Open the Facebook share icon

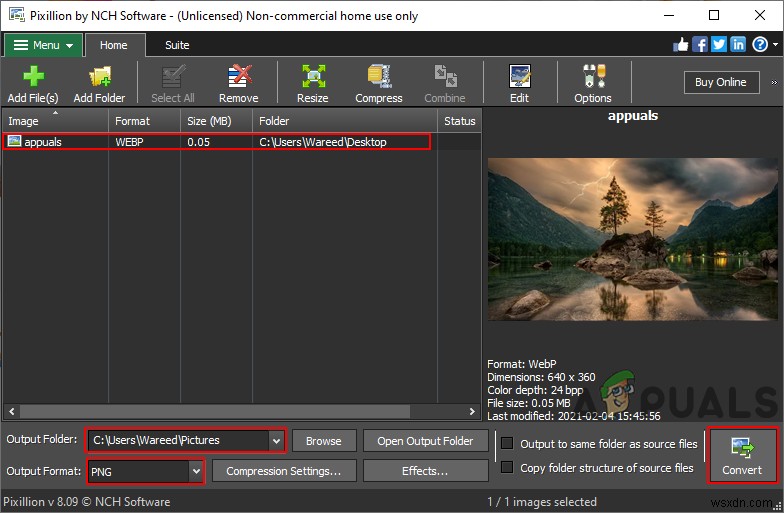coord(700,44)
